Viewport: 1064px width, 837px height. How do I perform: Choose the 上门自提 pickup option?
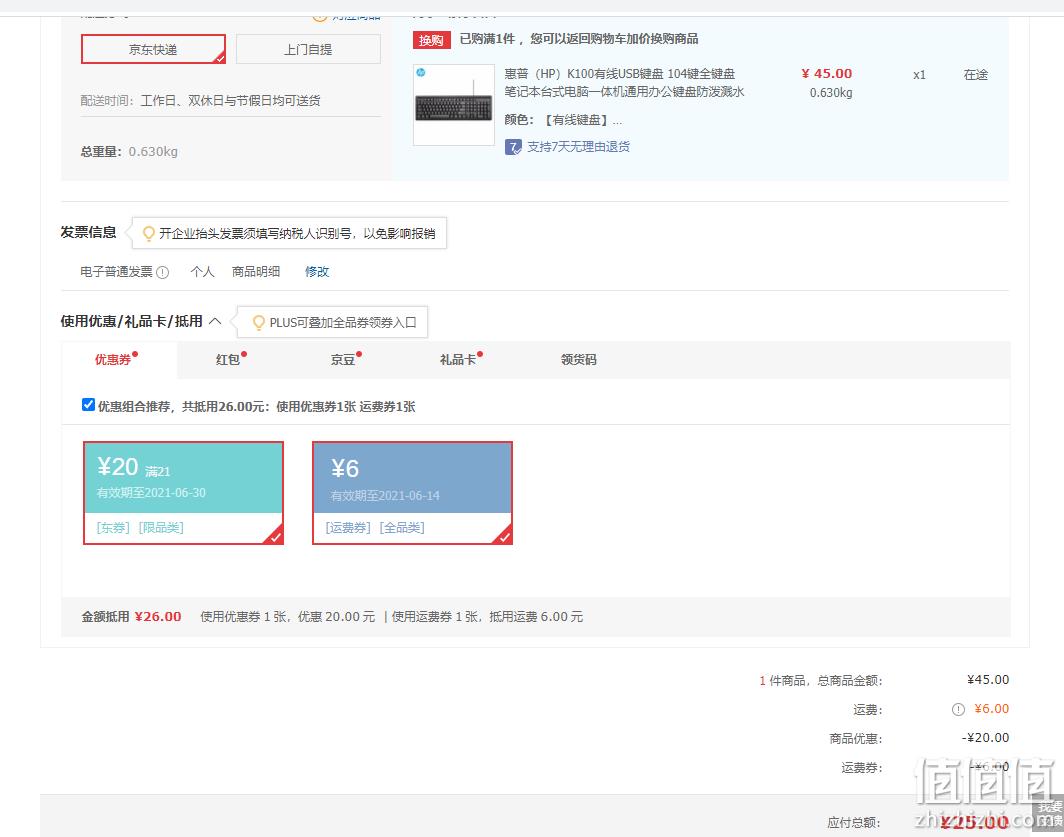point(308,49)
